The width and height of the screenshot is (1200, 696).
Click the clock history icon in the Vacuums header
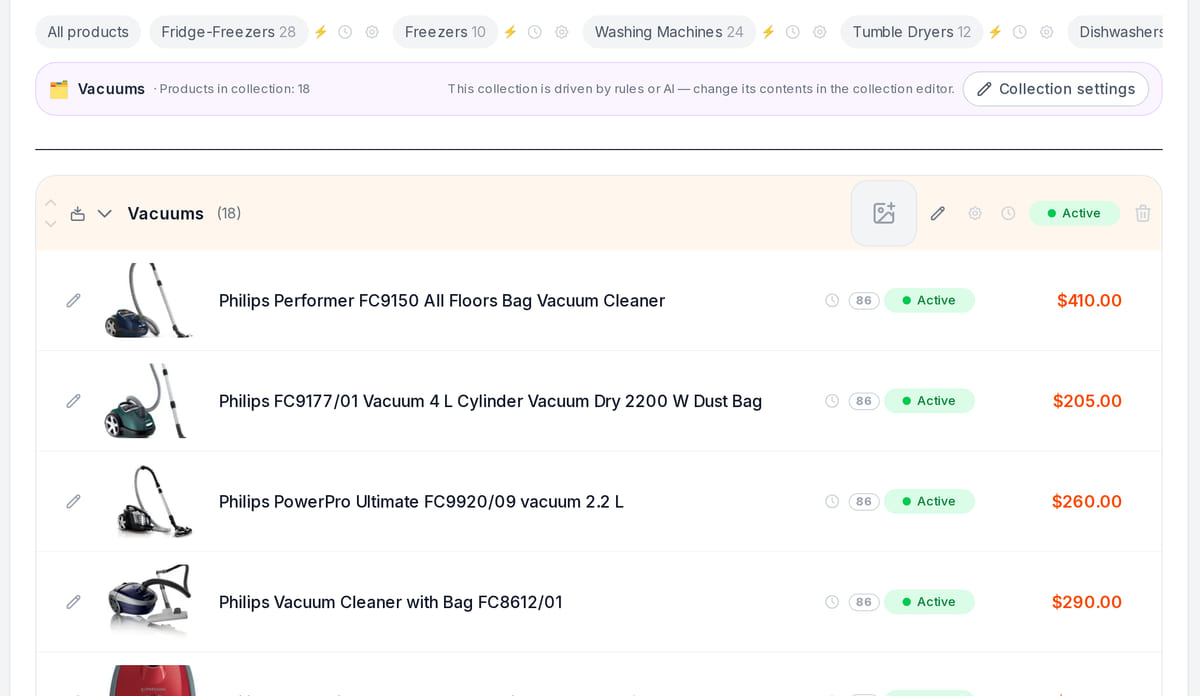click(x=1008, y=213)
